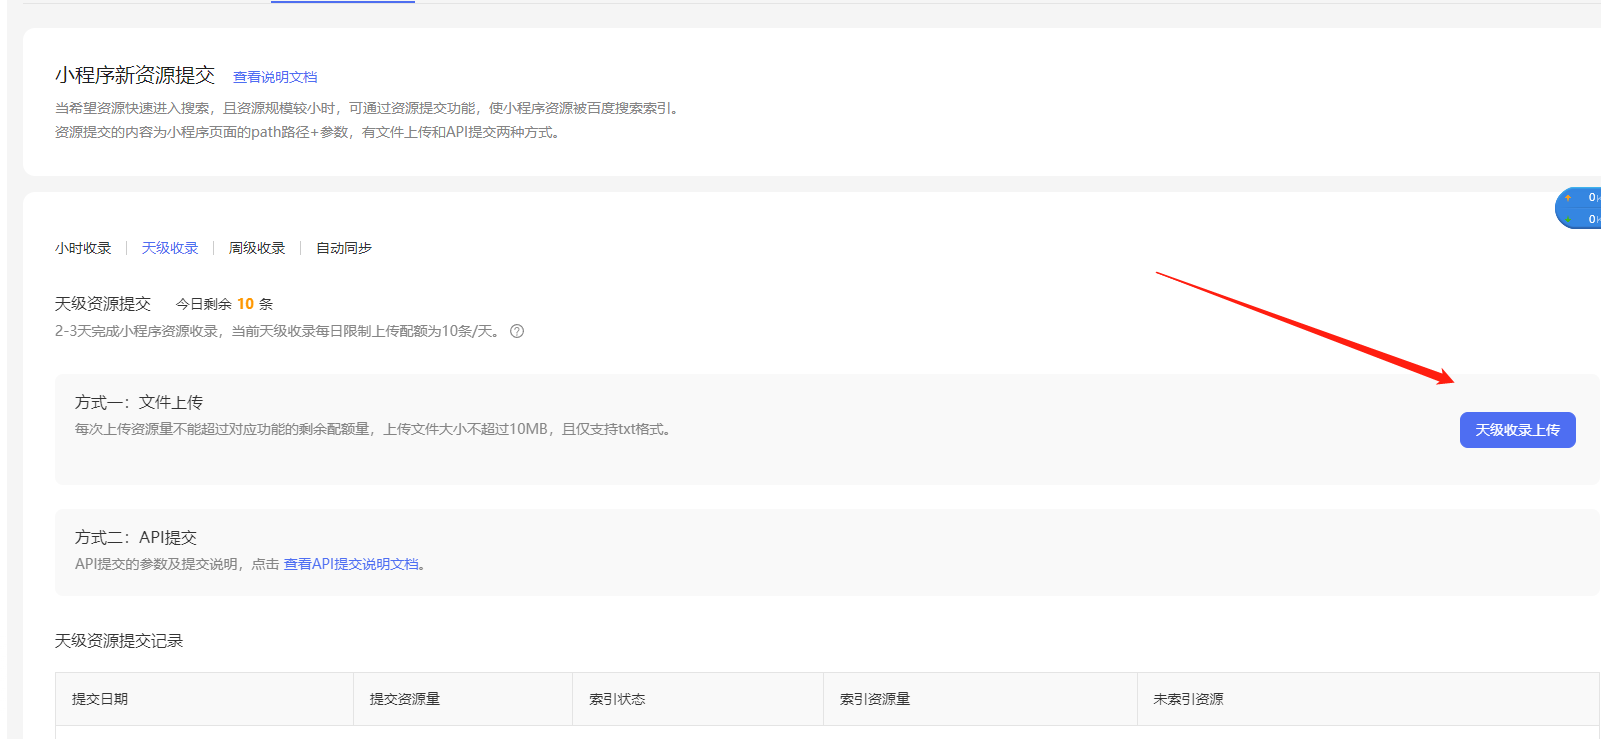
Task: Click the help question-mark icon beside quota text
Action: pos(517,331)
